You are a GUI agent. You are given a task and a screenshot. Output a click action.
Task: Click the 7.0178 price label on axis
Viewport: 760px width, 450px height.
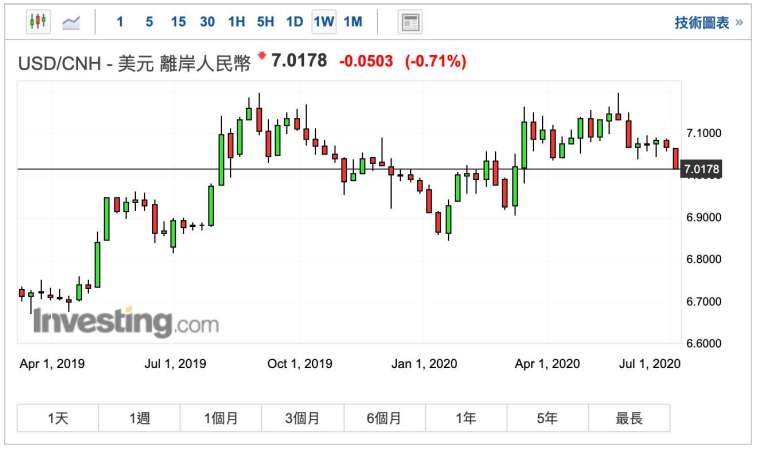click(701, 169)
